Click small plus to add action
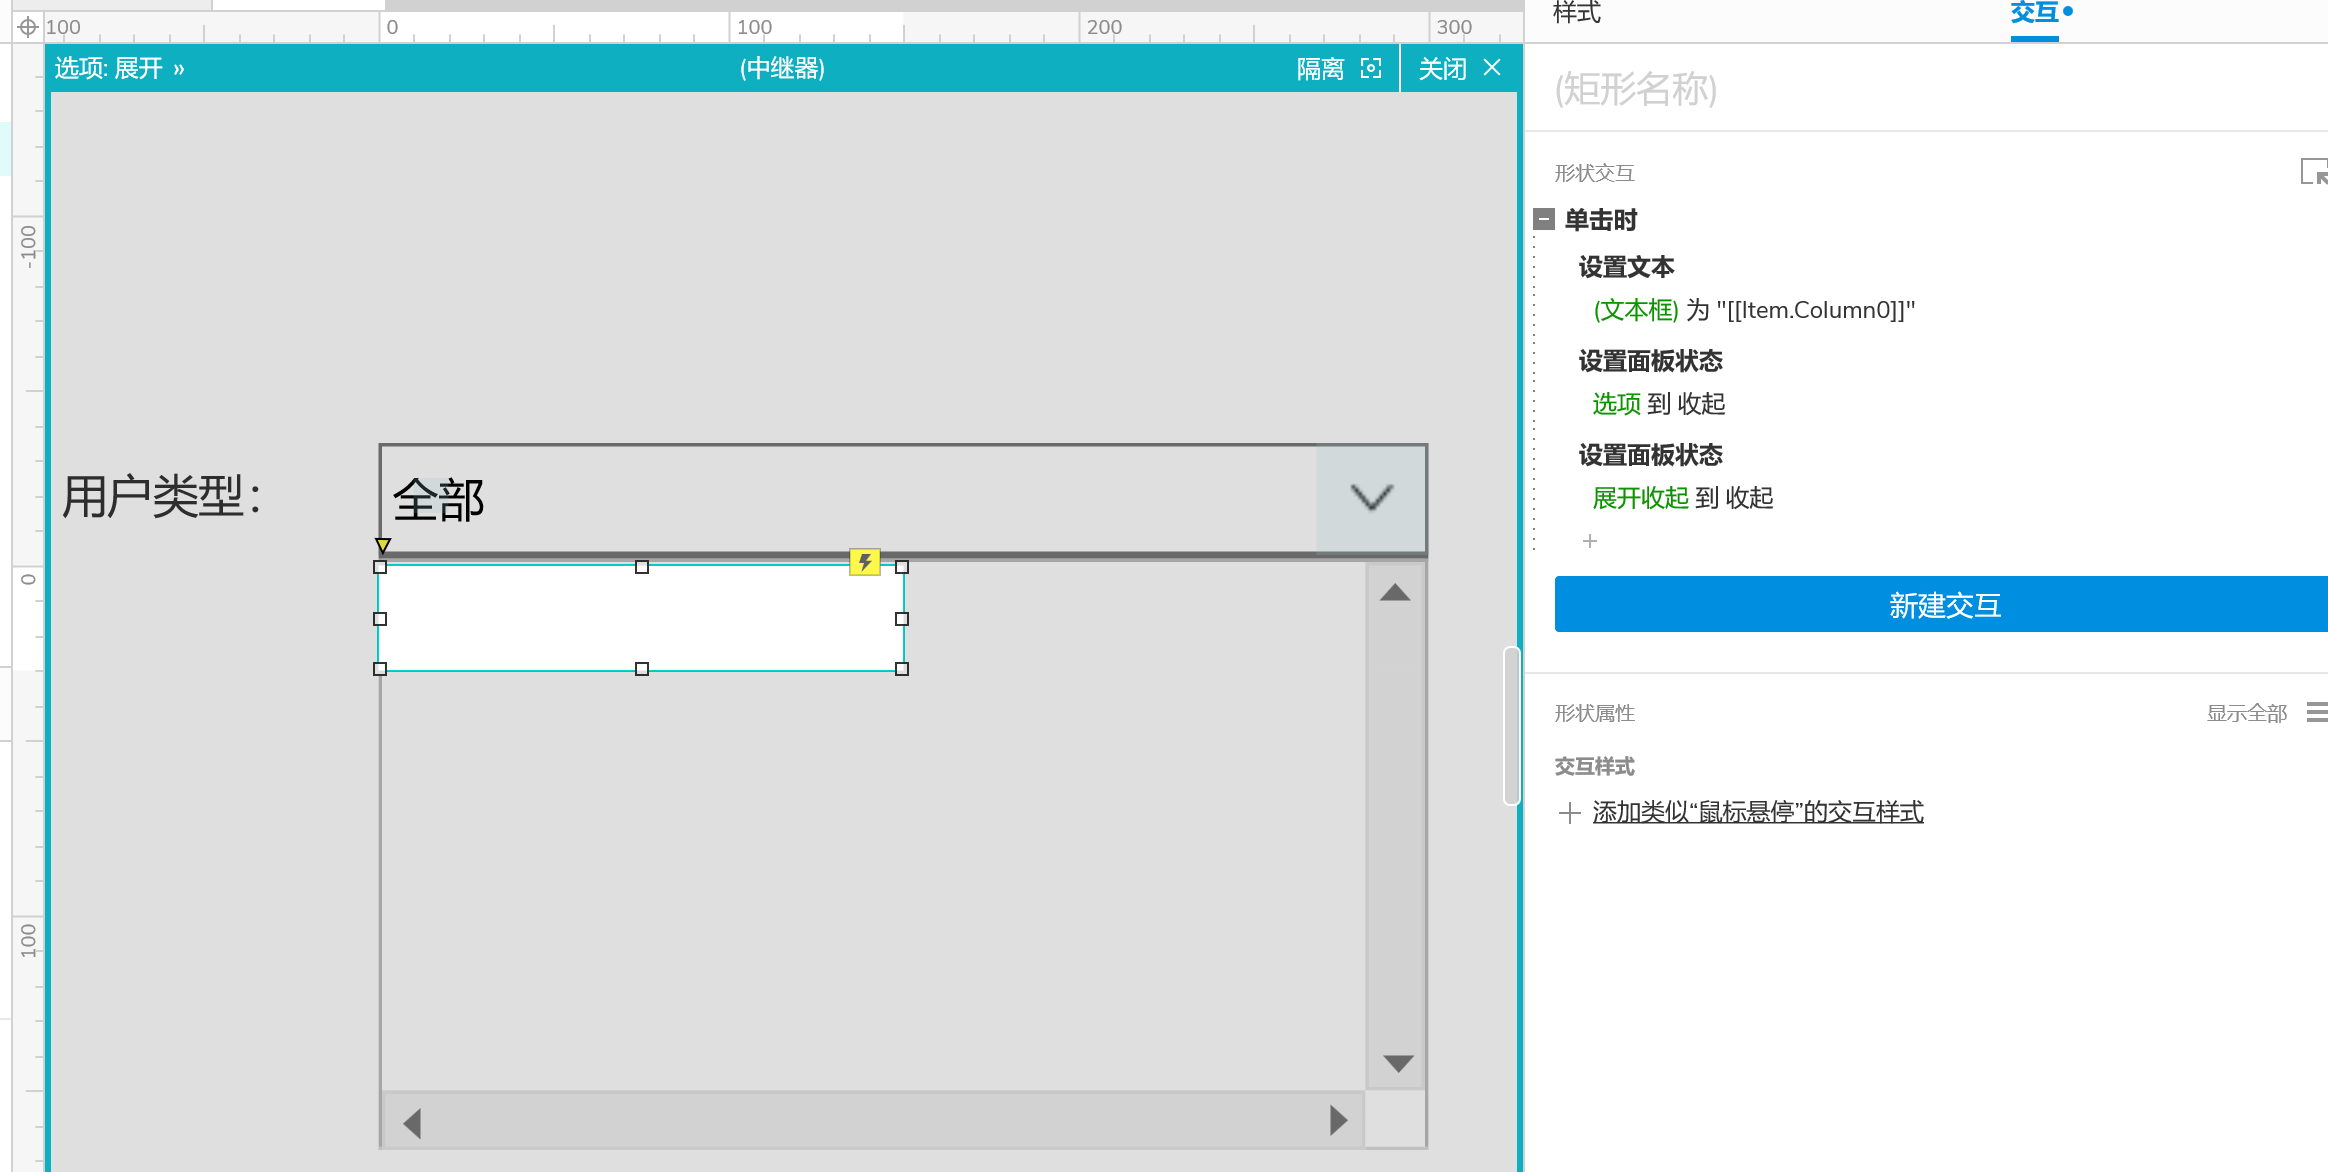 point(1590,541)
